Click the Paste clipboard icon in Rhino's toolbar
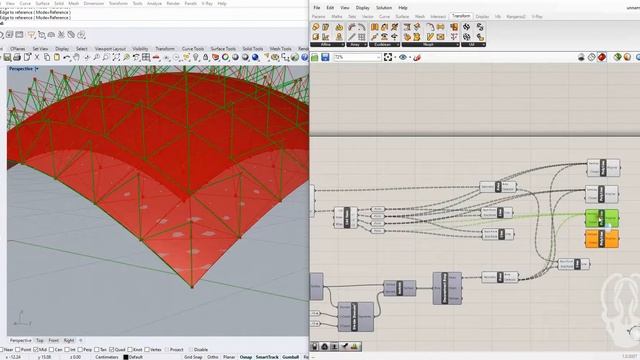Image resolution: width=640 pixels, height=360 pixels. (57, 58)
